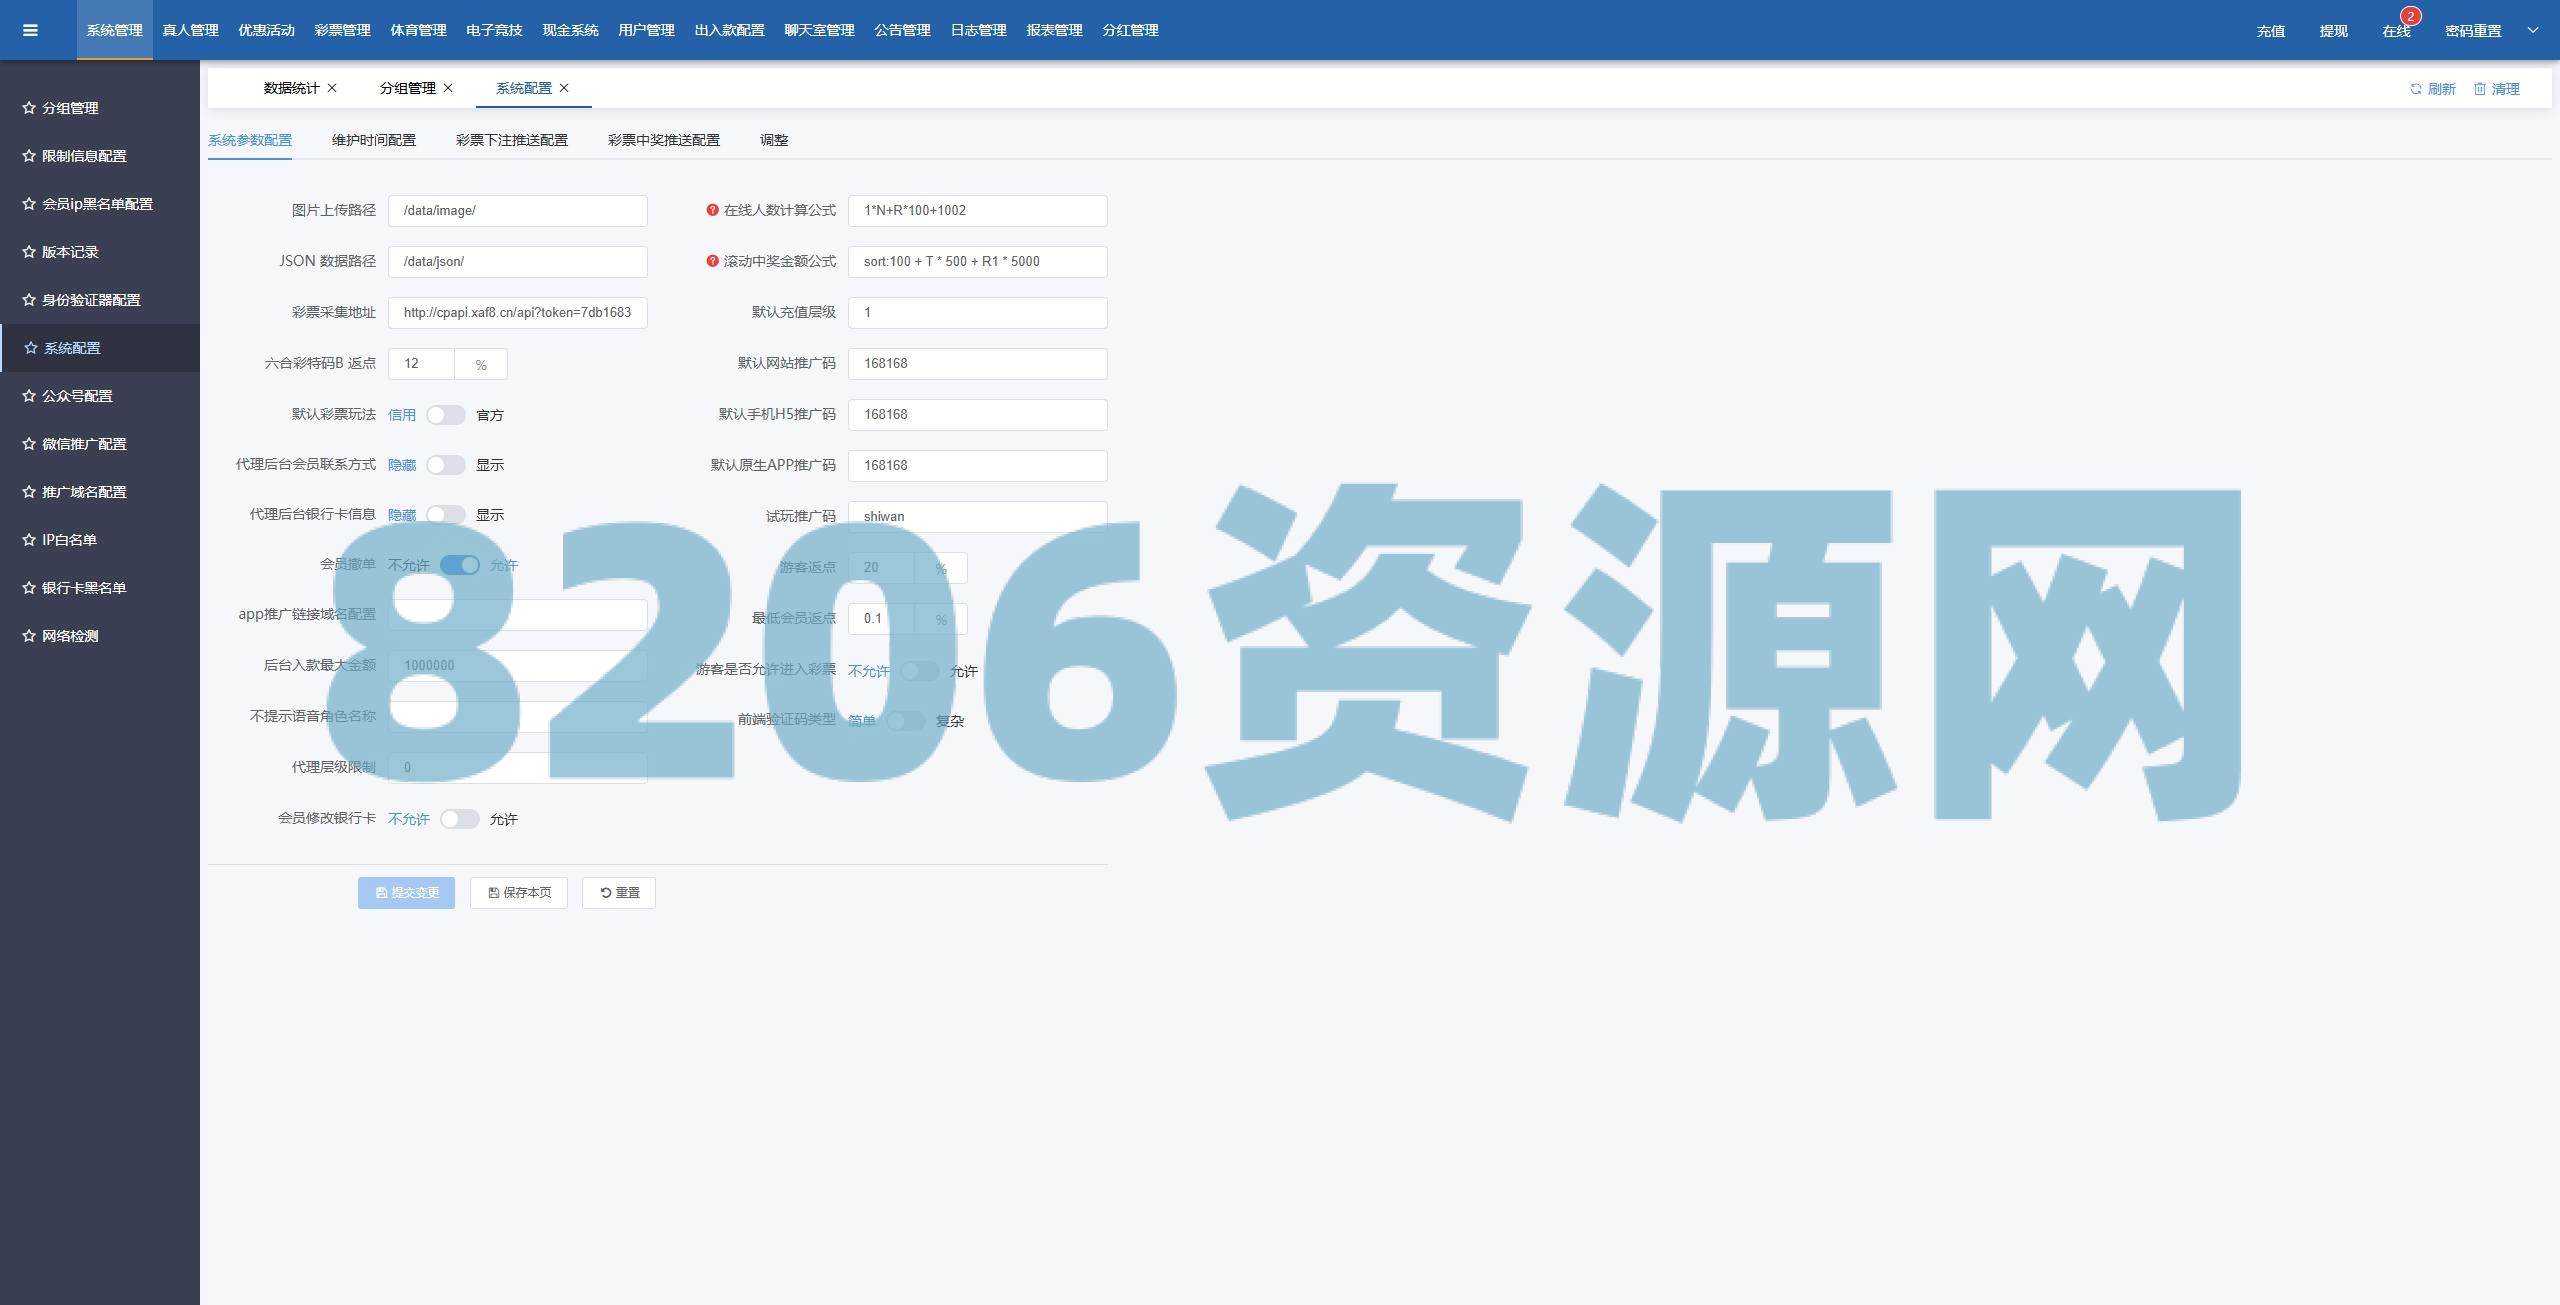Focus the 默认充值层级 input field

(x=978, y=313)
